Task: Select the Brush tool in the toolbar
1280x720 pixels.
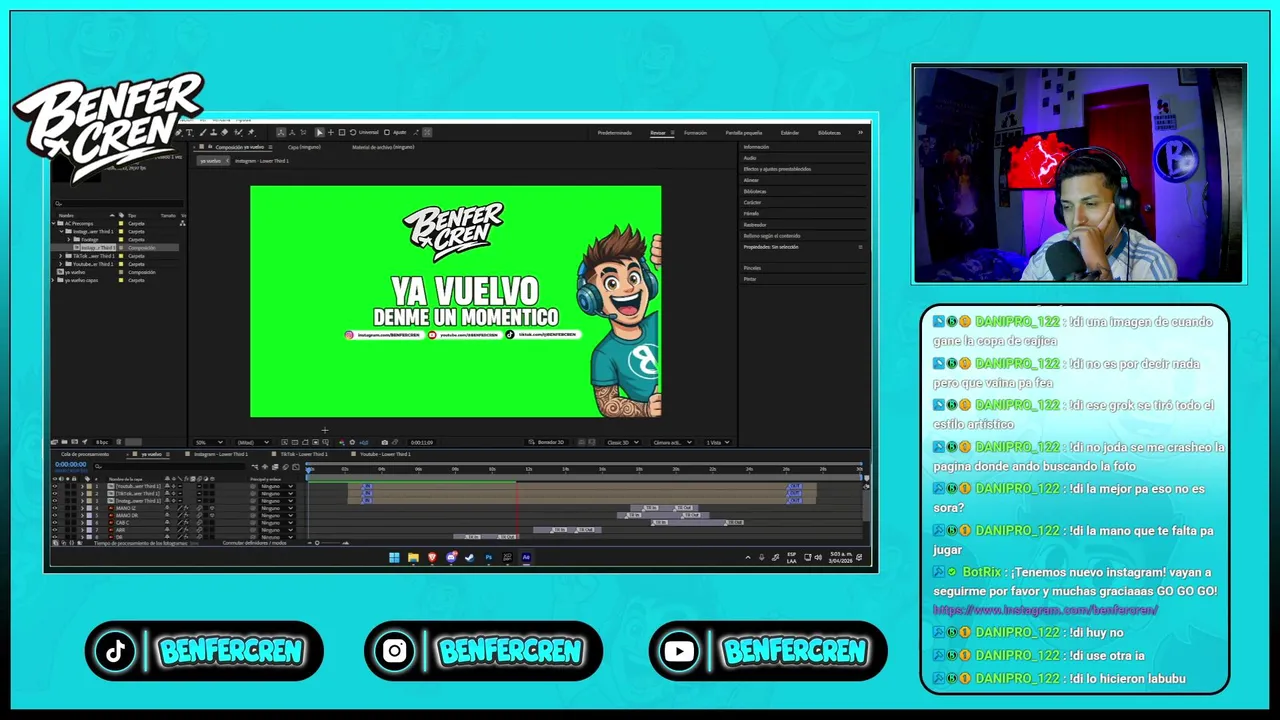Action: 203,132
